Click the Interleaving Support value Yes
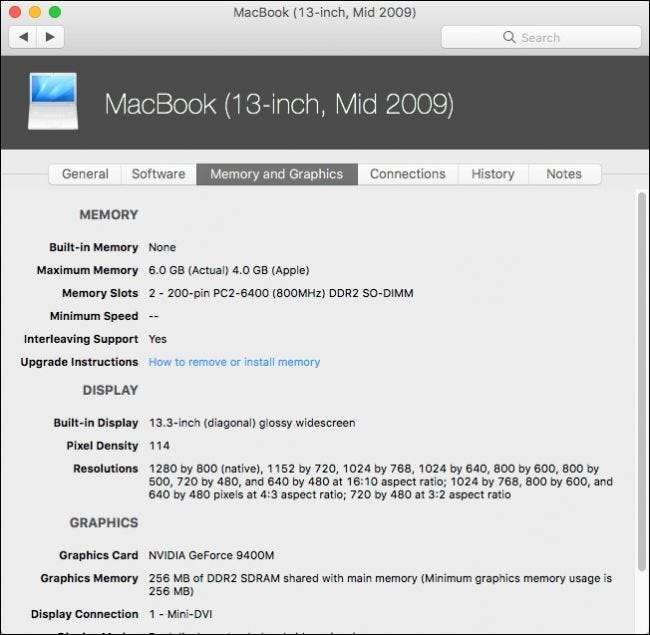 coord(158,339)
